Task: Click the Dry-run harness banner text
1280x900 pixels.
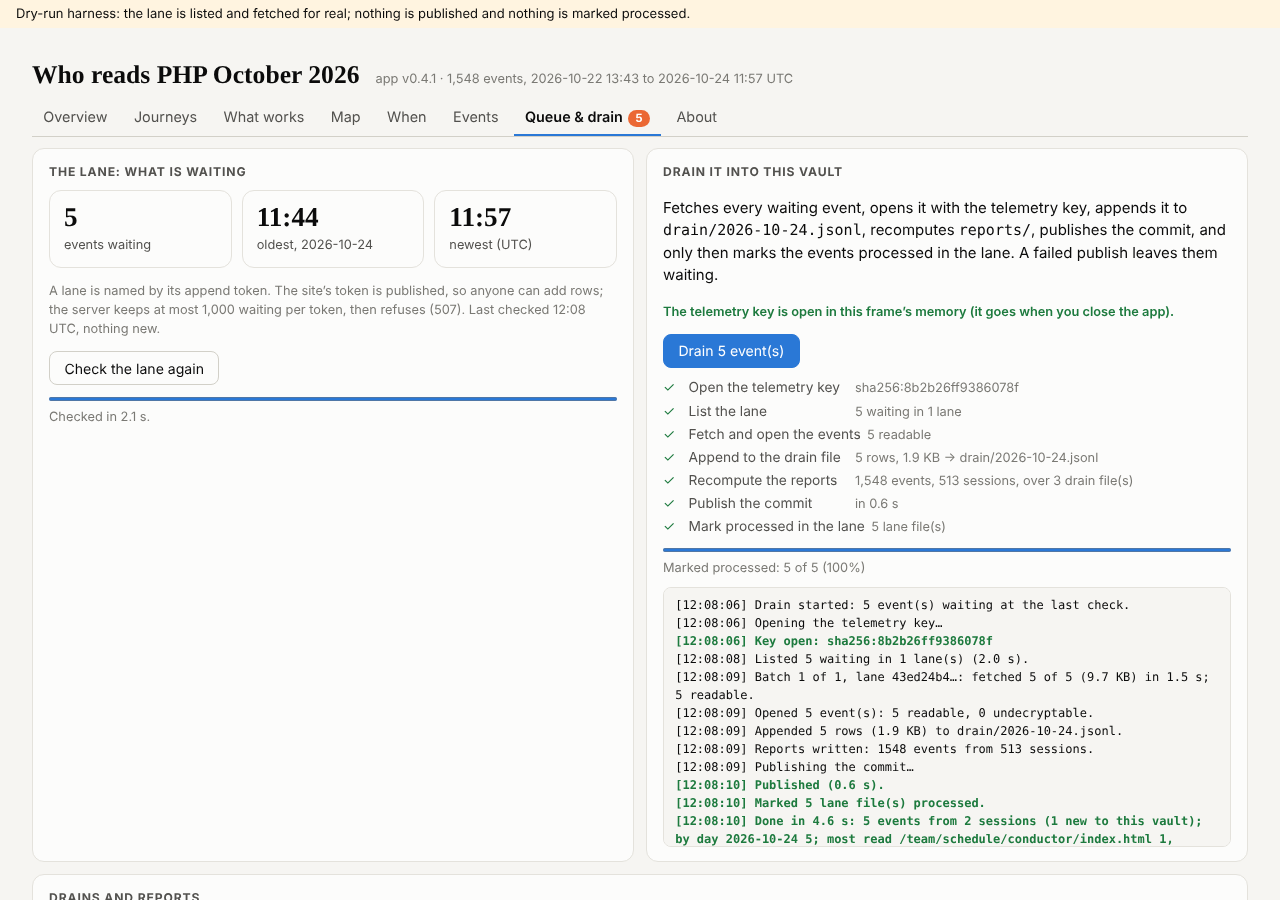Action: (x=353, y=14)
